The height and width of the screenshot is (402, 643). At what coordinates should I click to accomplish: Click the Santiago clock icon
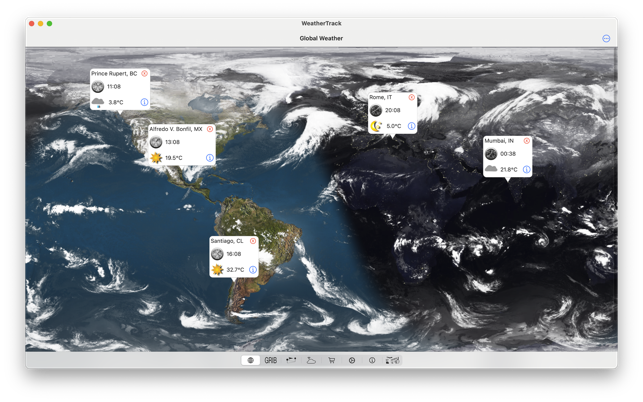(x=217, y=254)
